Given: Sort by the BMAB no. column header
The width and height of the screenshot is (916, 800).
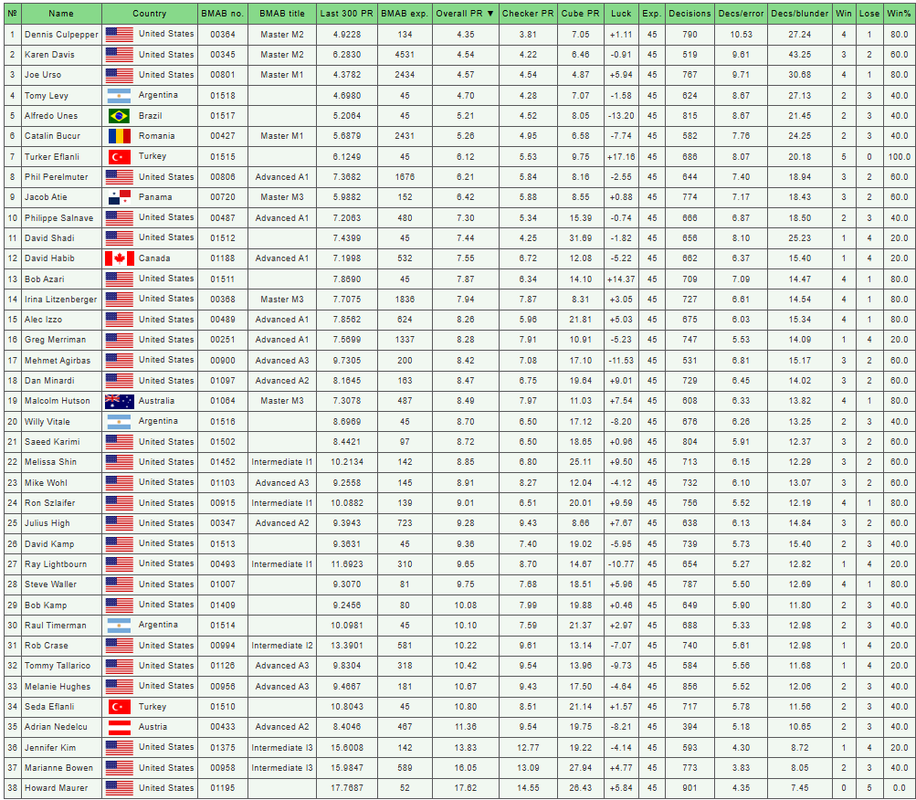Looking at the screenshot, I should pyautogui.click(x=222, y=13).
